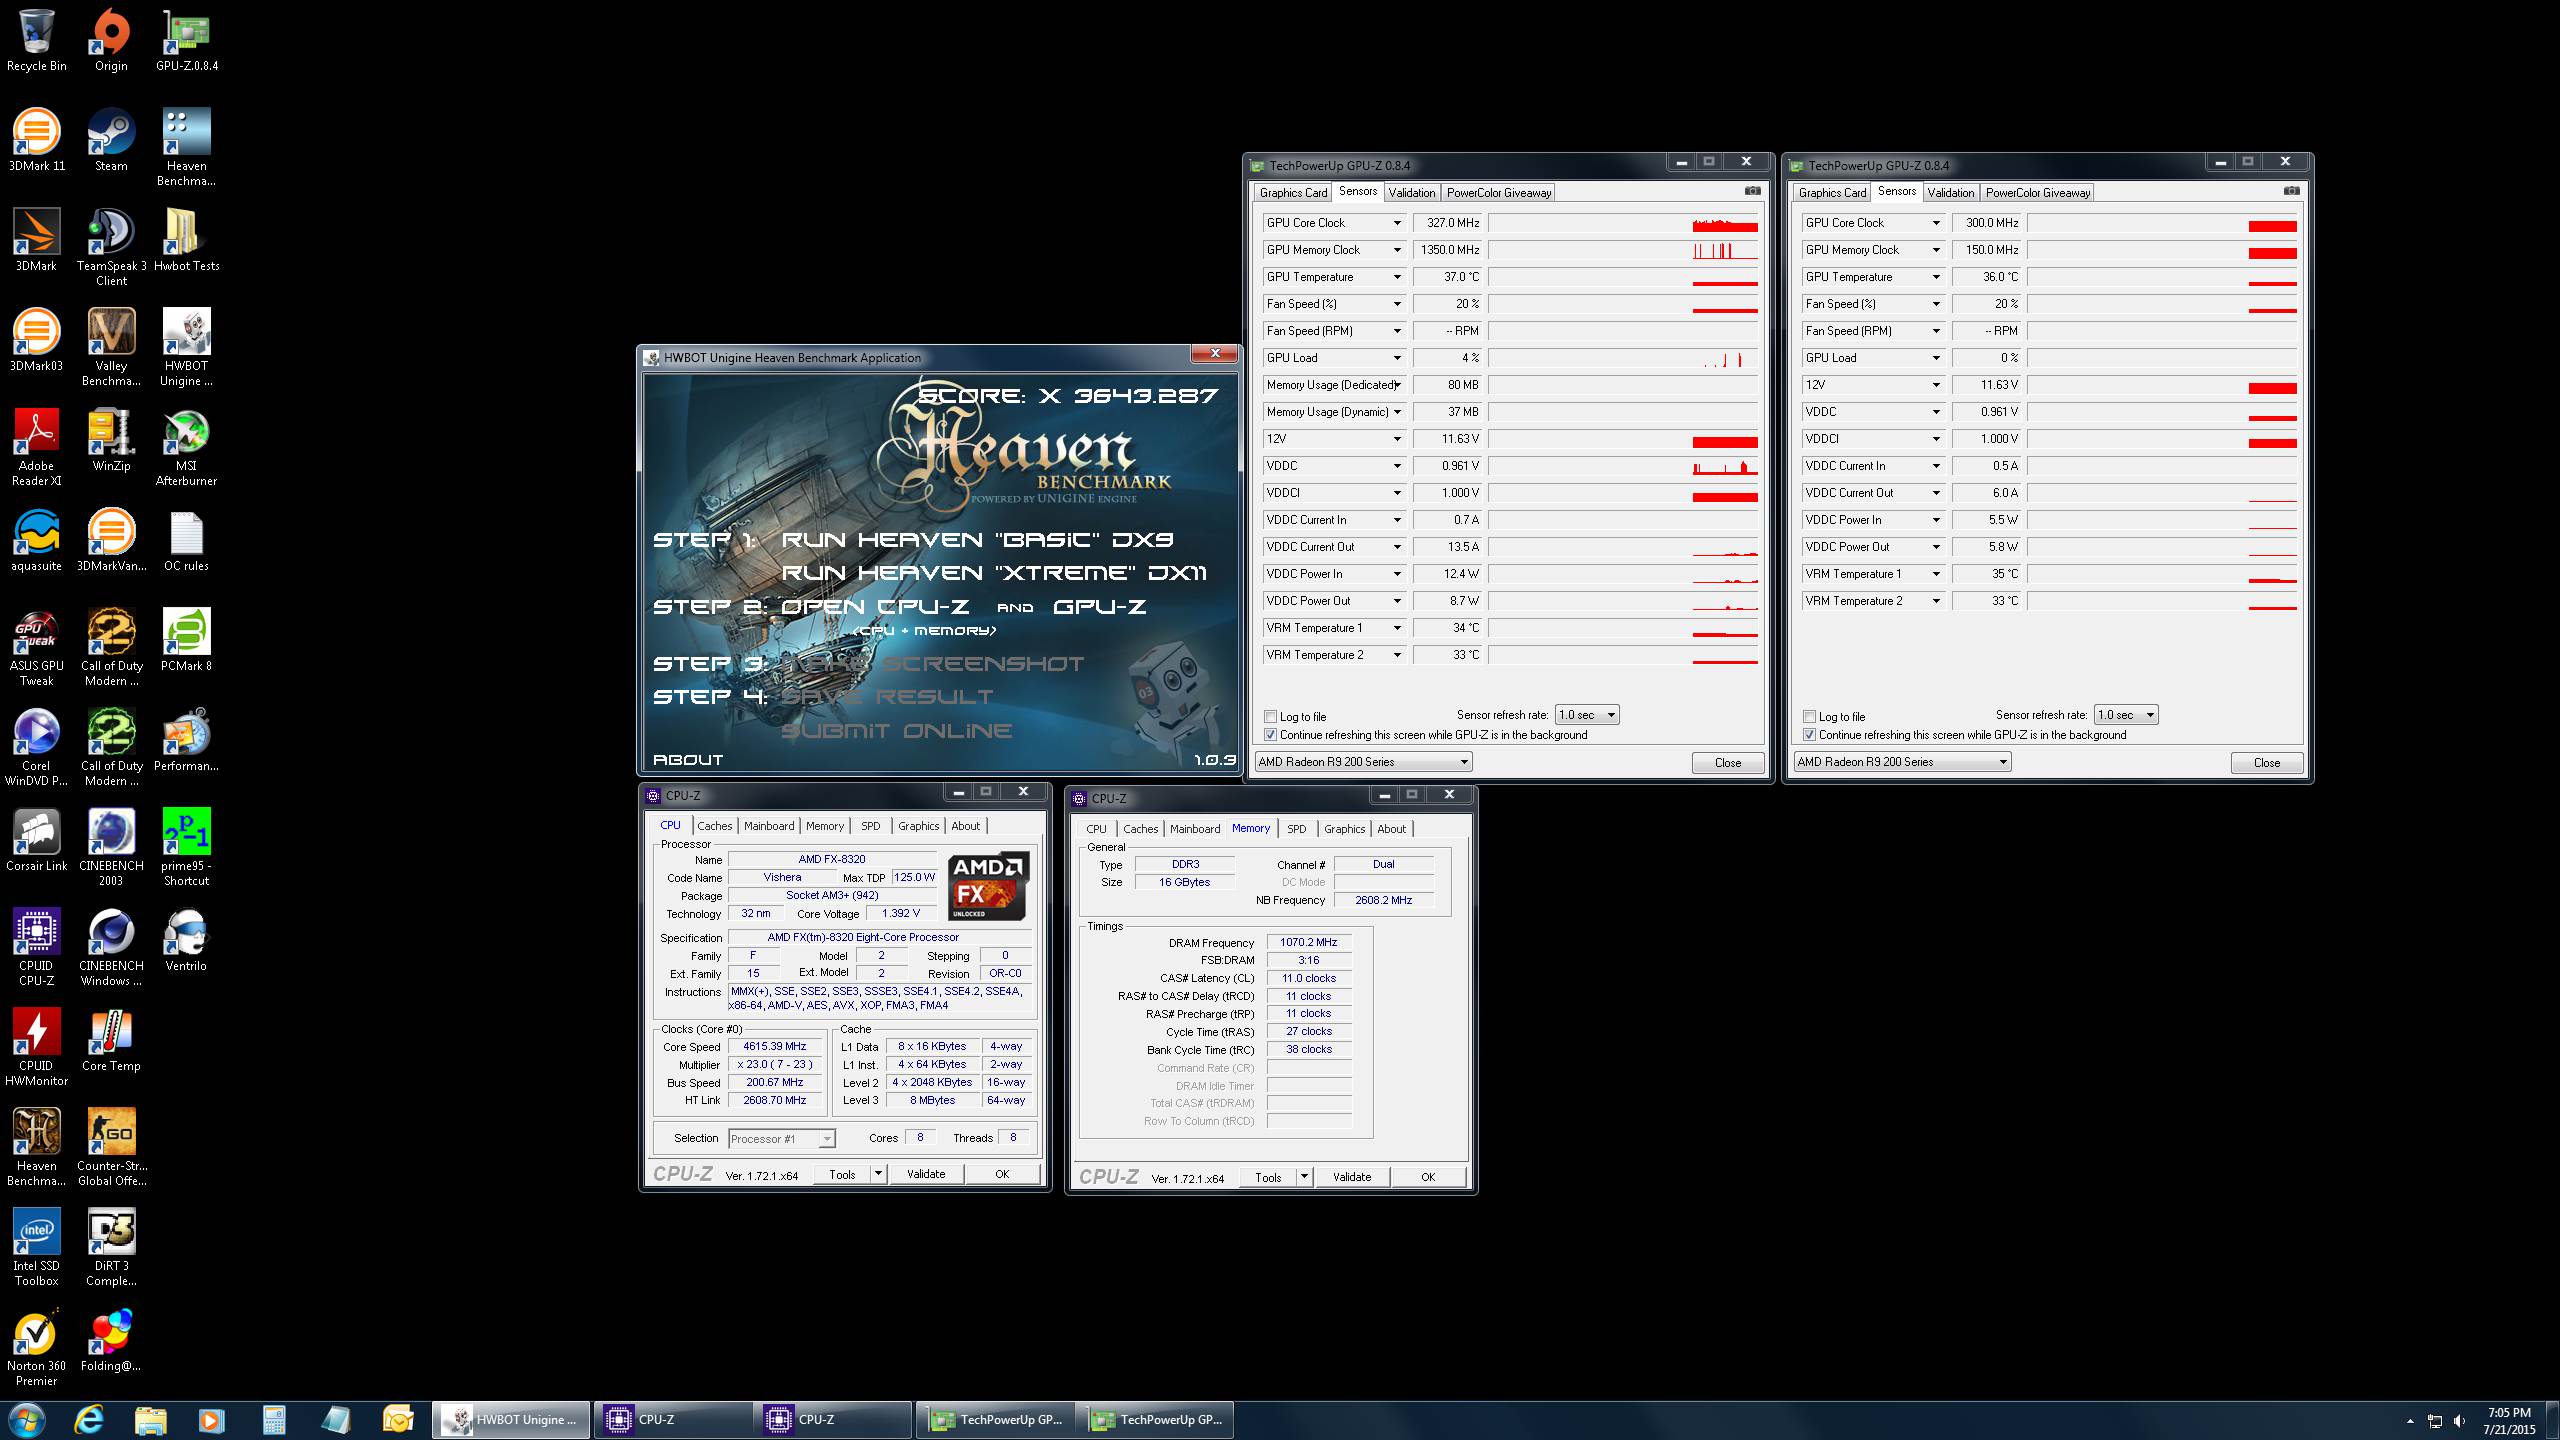
Task: Open the Core Temp desktop icon
Action: (x=111, y=1040)
